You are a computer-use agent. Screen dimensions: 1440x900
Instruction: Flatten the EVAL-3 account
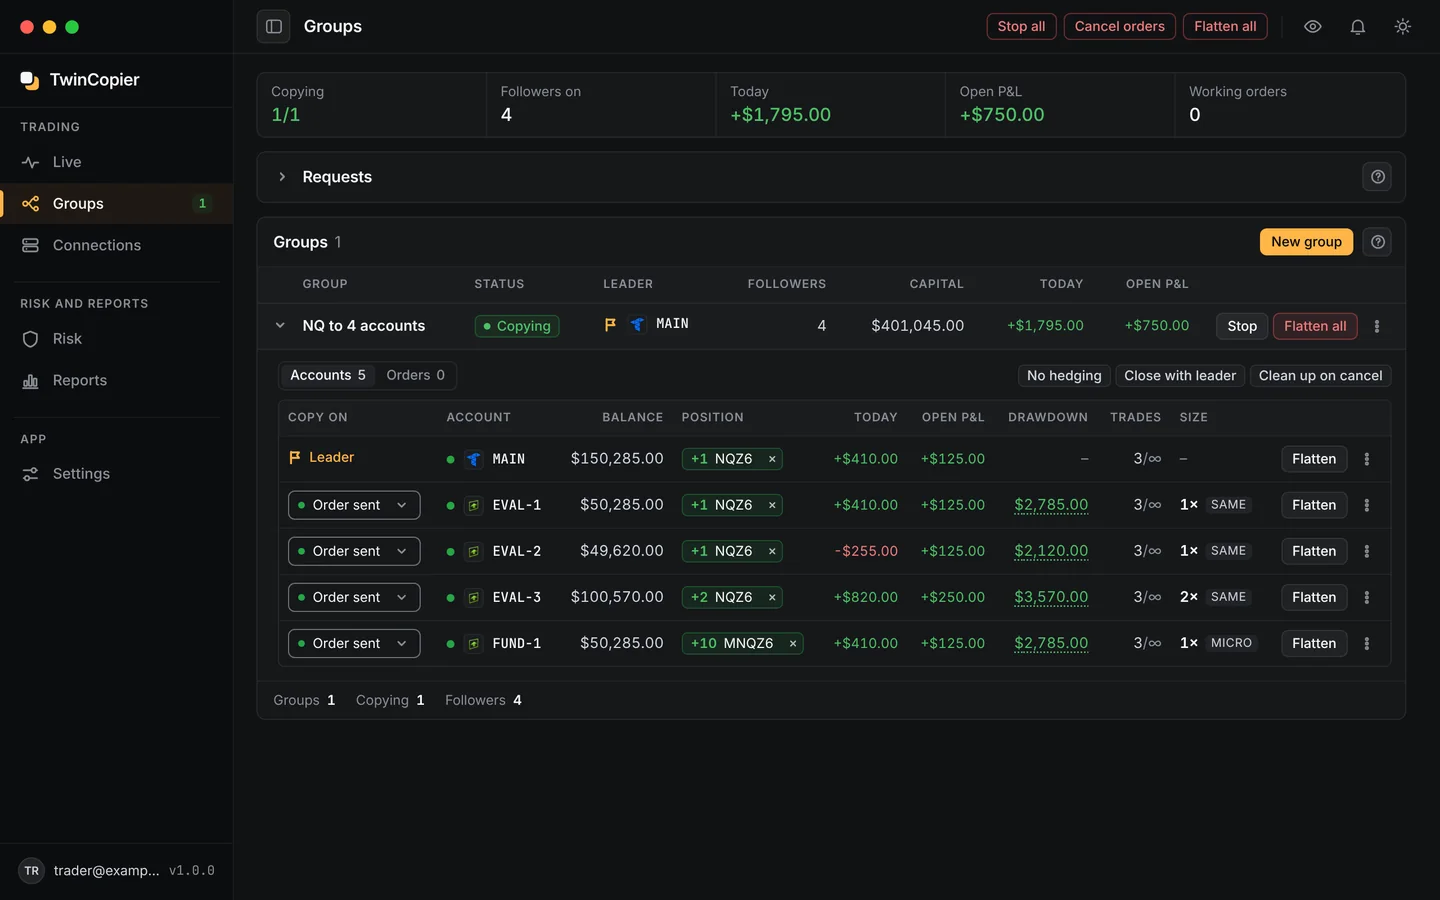point(1313,597)
